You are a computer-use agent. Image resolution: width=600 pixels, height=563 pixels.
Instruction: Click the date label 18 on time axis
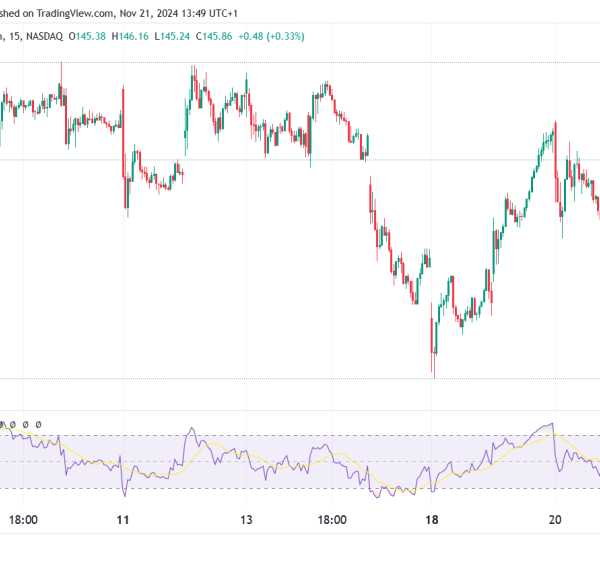click(x=432, y=520)
